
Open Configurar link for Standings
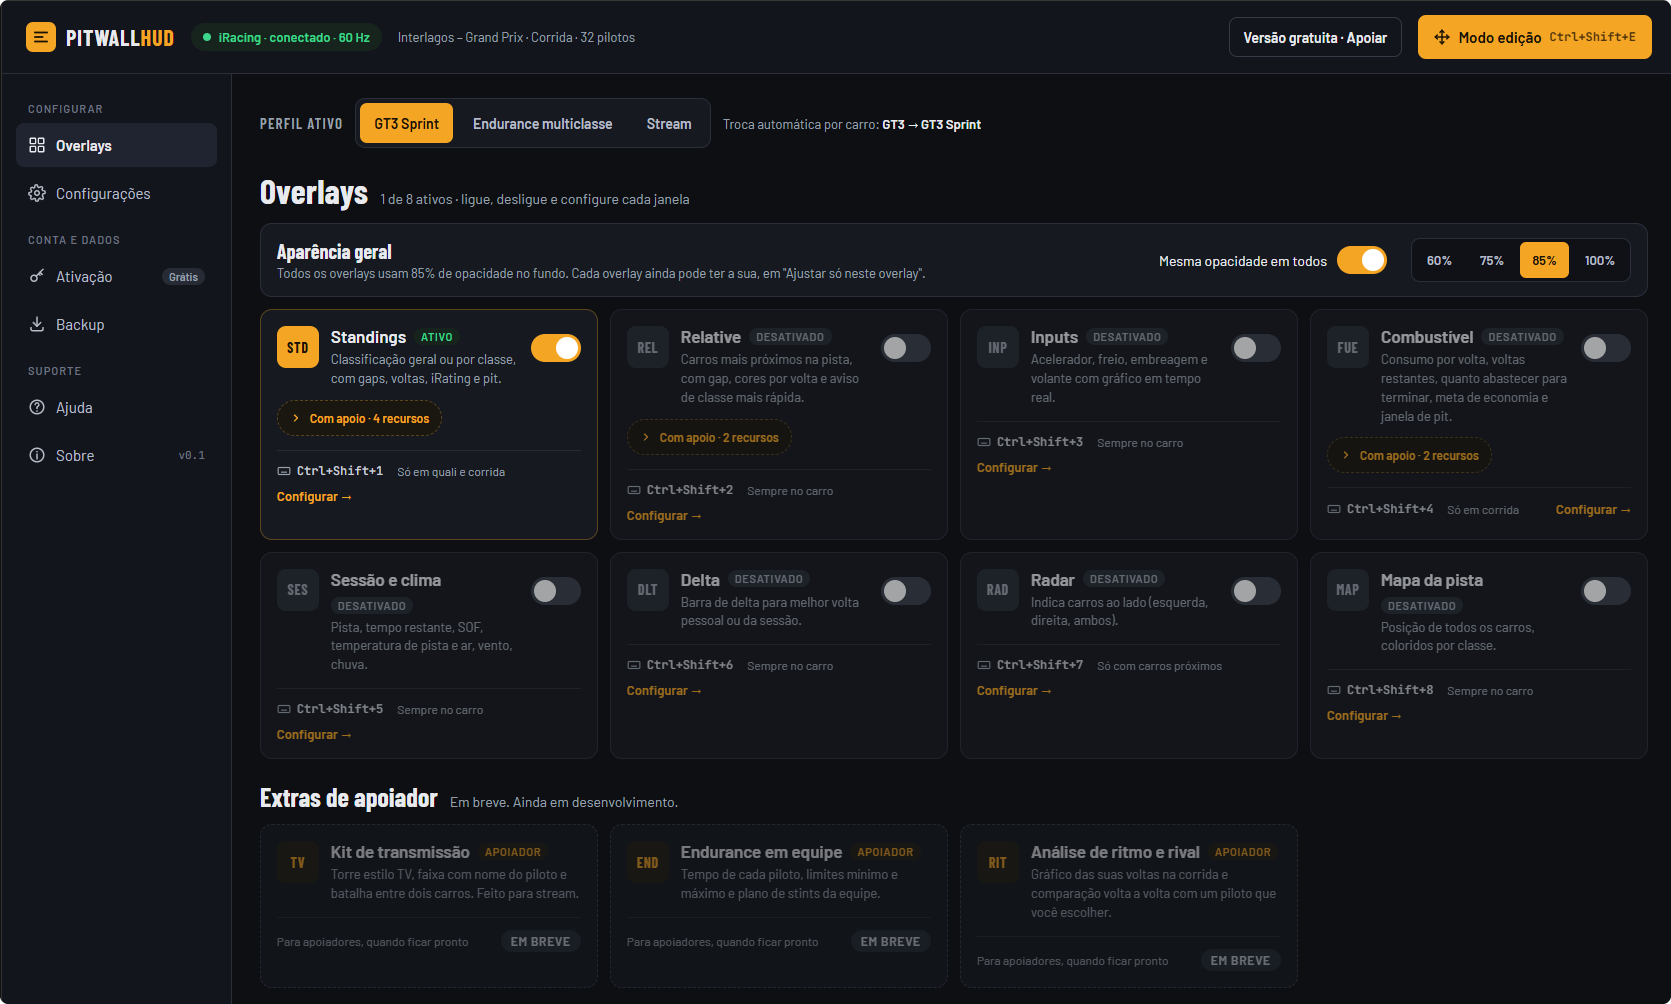[x=314, y=497]
